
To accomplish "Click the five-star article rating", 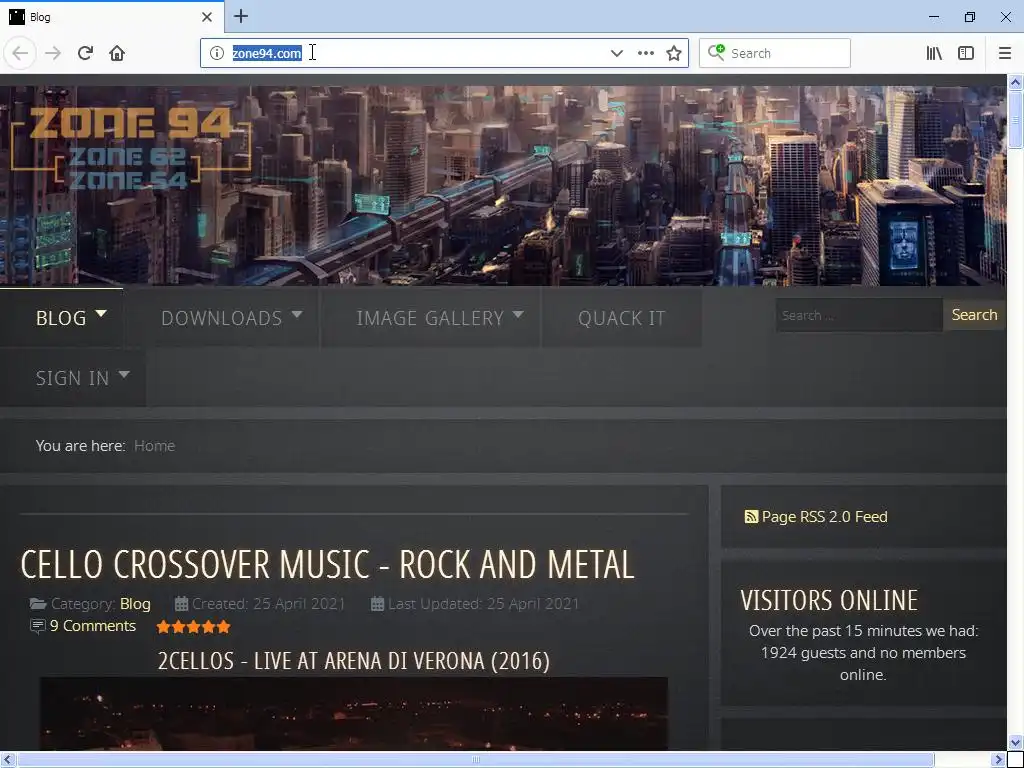I will [x=193, y=627].
